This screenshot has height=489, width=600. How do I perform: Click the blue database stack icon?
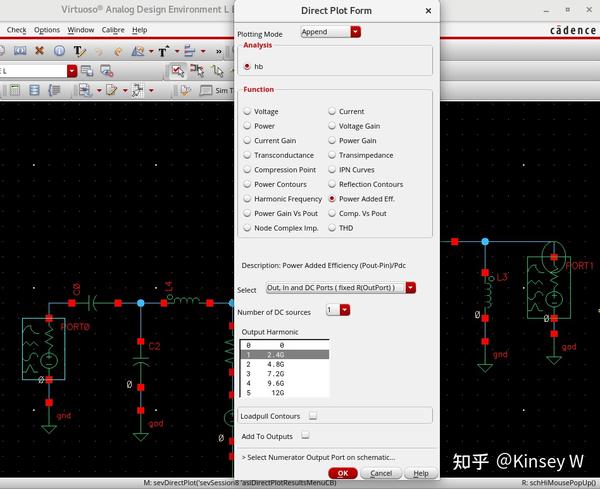[x=34, y=90]
